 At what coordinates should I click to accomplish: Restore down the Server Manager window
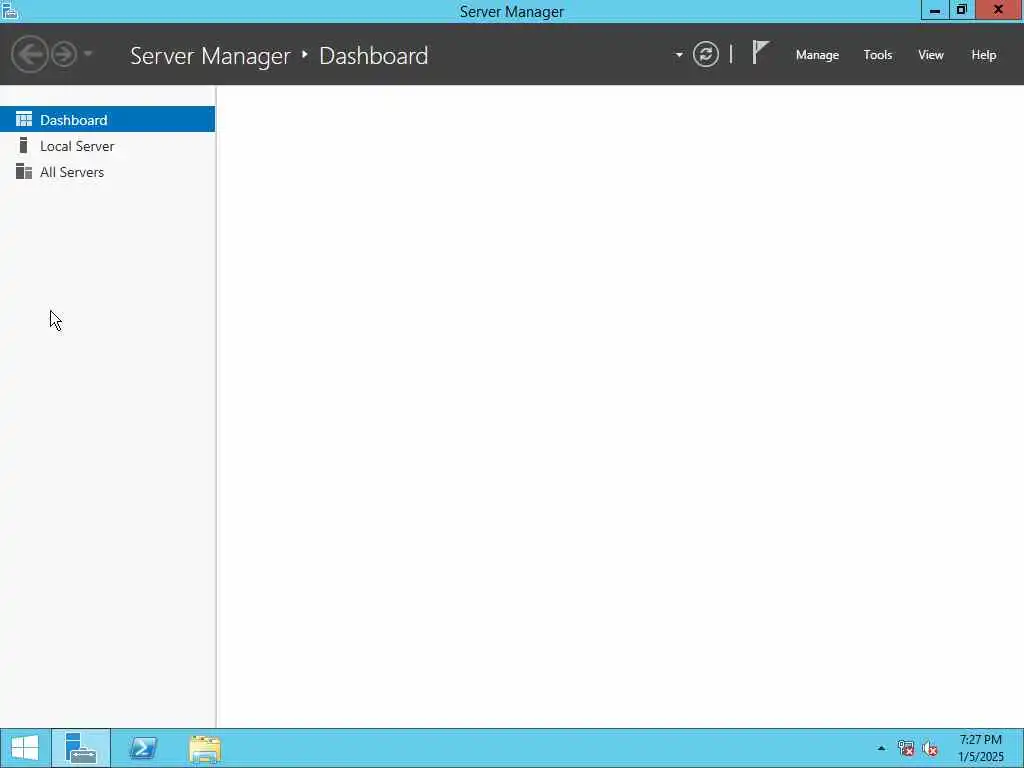click(x=961, y=10)
